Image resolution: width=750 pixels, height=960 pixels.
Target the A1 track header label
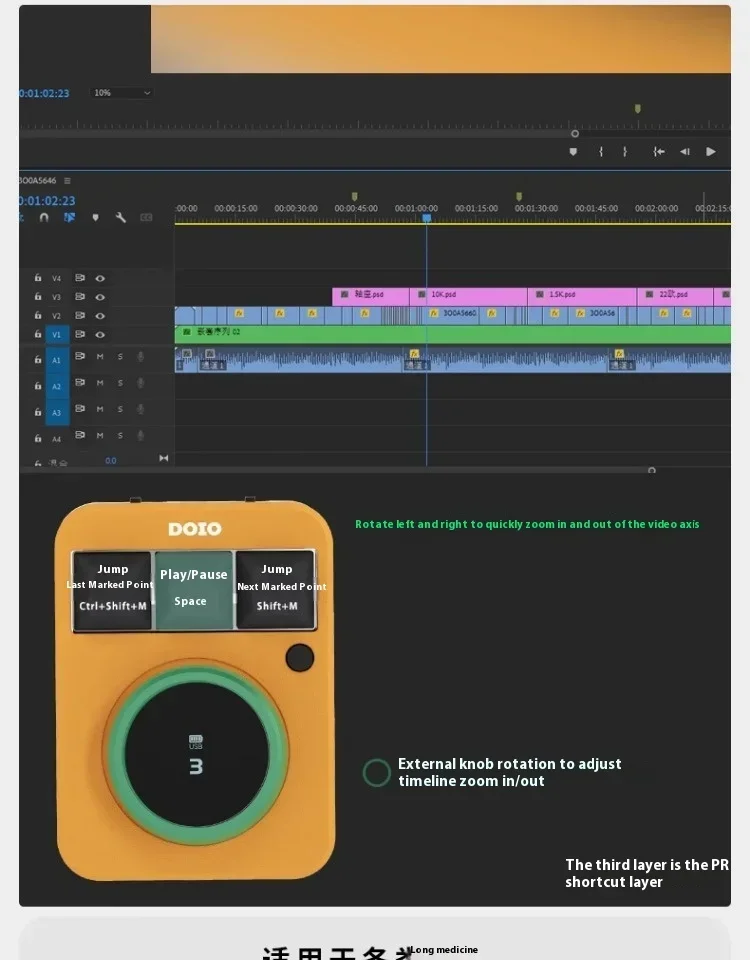[56, 360]
